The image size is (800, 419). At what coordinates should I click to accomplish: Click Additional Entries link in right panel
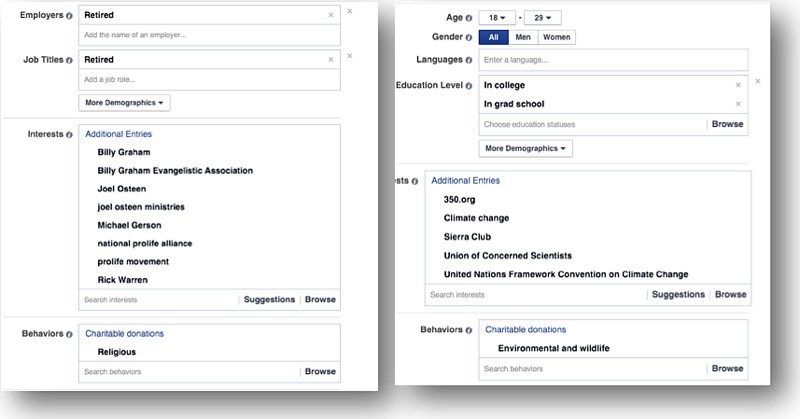(465, 181)
